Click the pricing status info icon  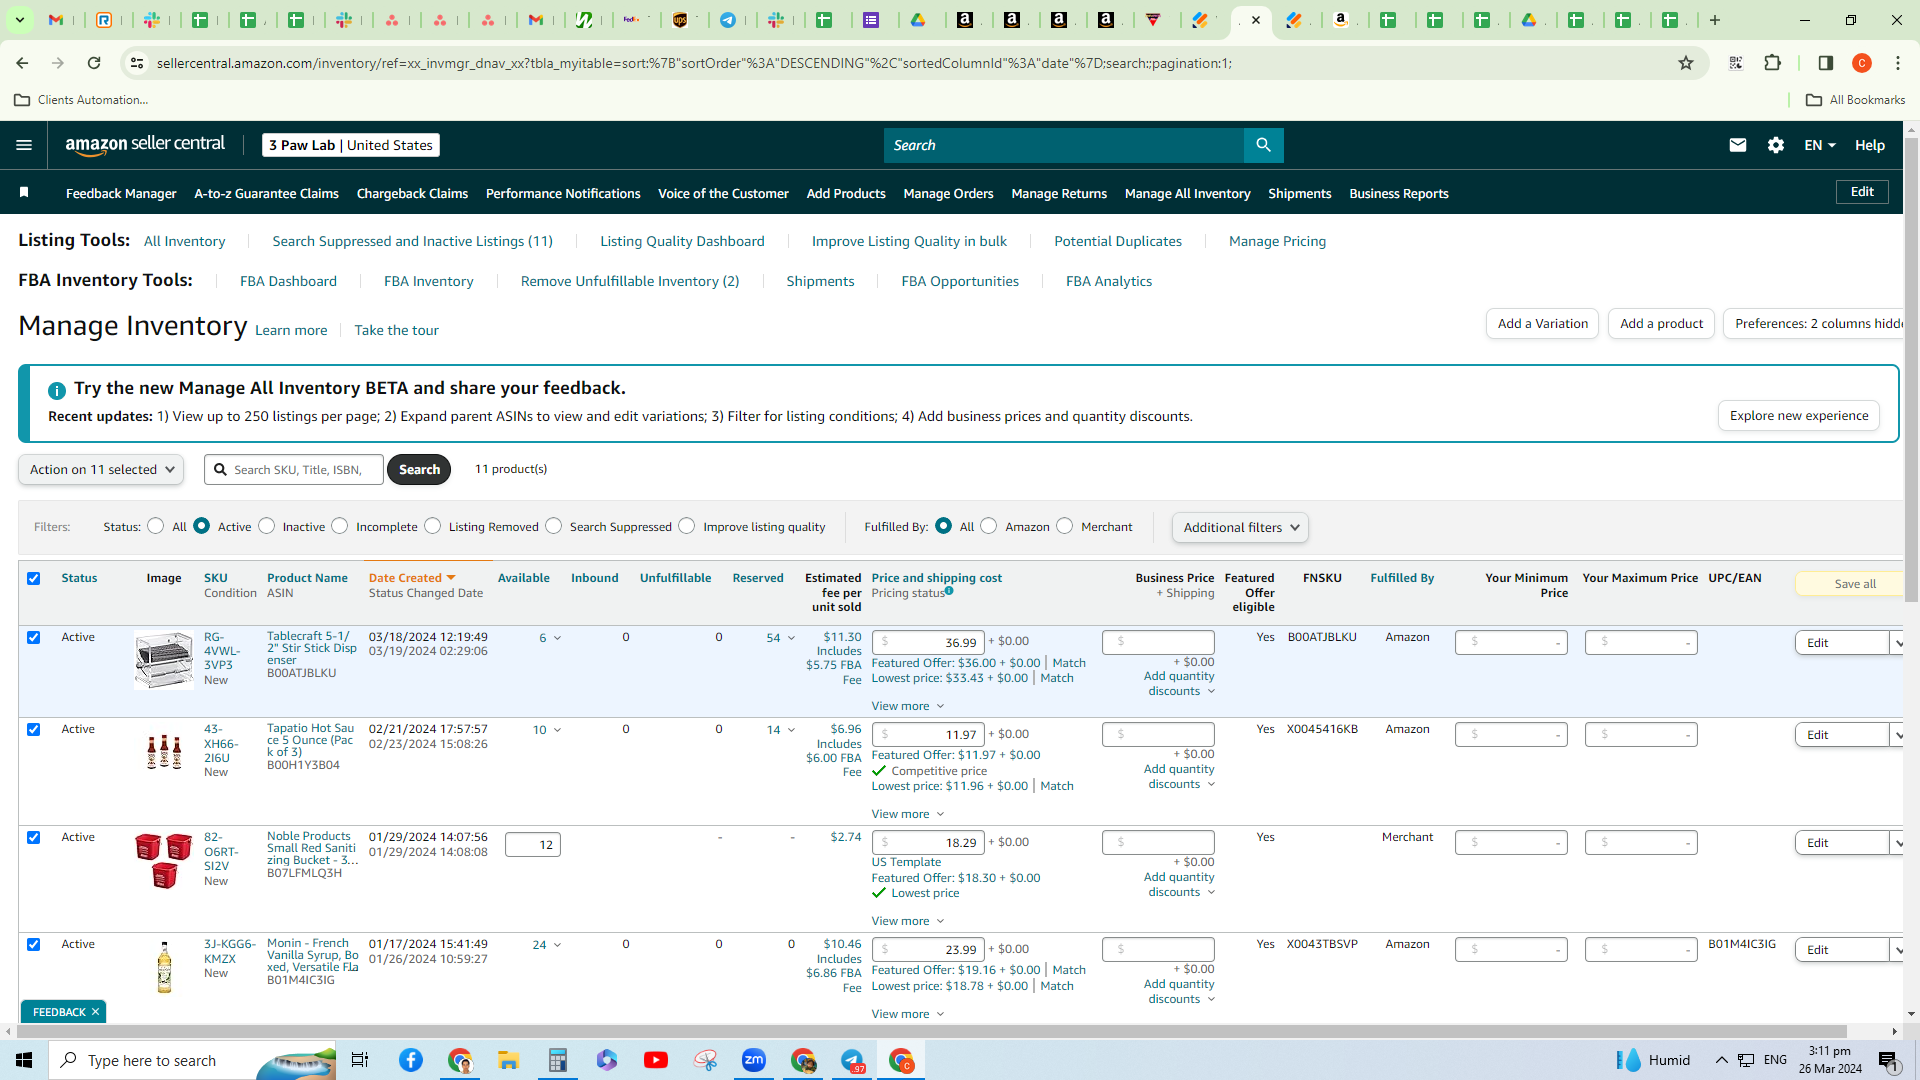coord(949,591)
